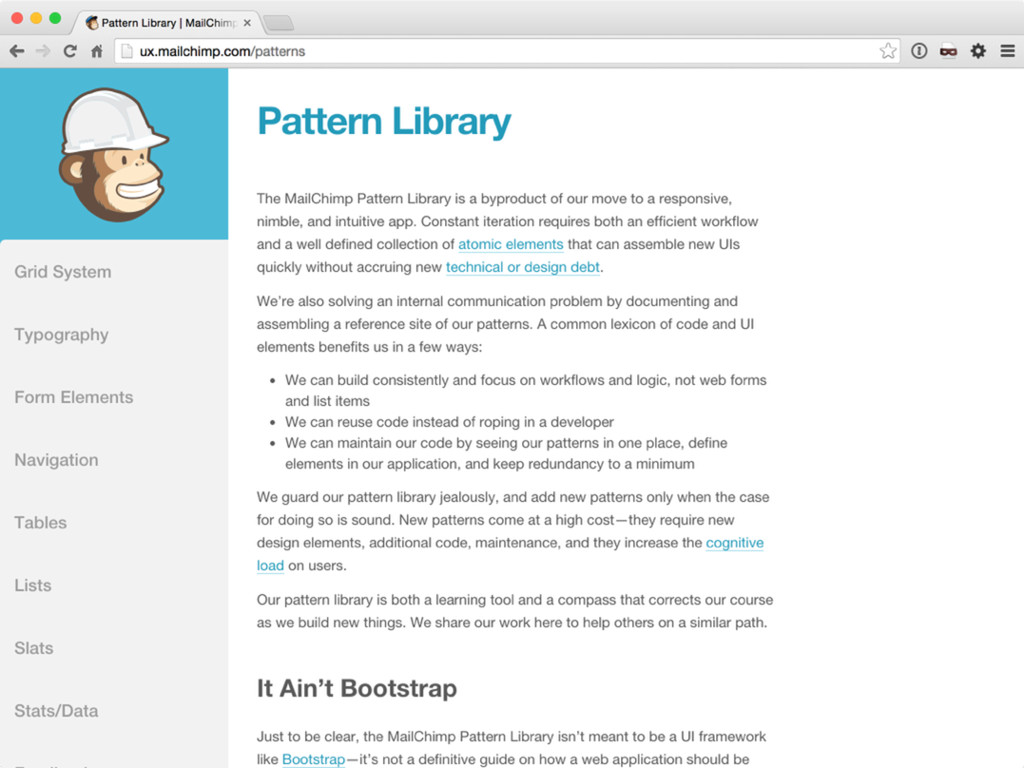1024x768 pixels.
Task: Open the Chrome hamburger menu
Action: tap(1007, 51)
